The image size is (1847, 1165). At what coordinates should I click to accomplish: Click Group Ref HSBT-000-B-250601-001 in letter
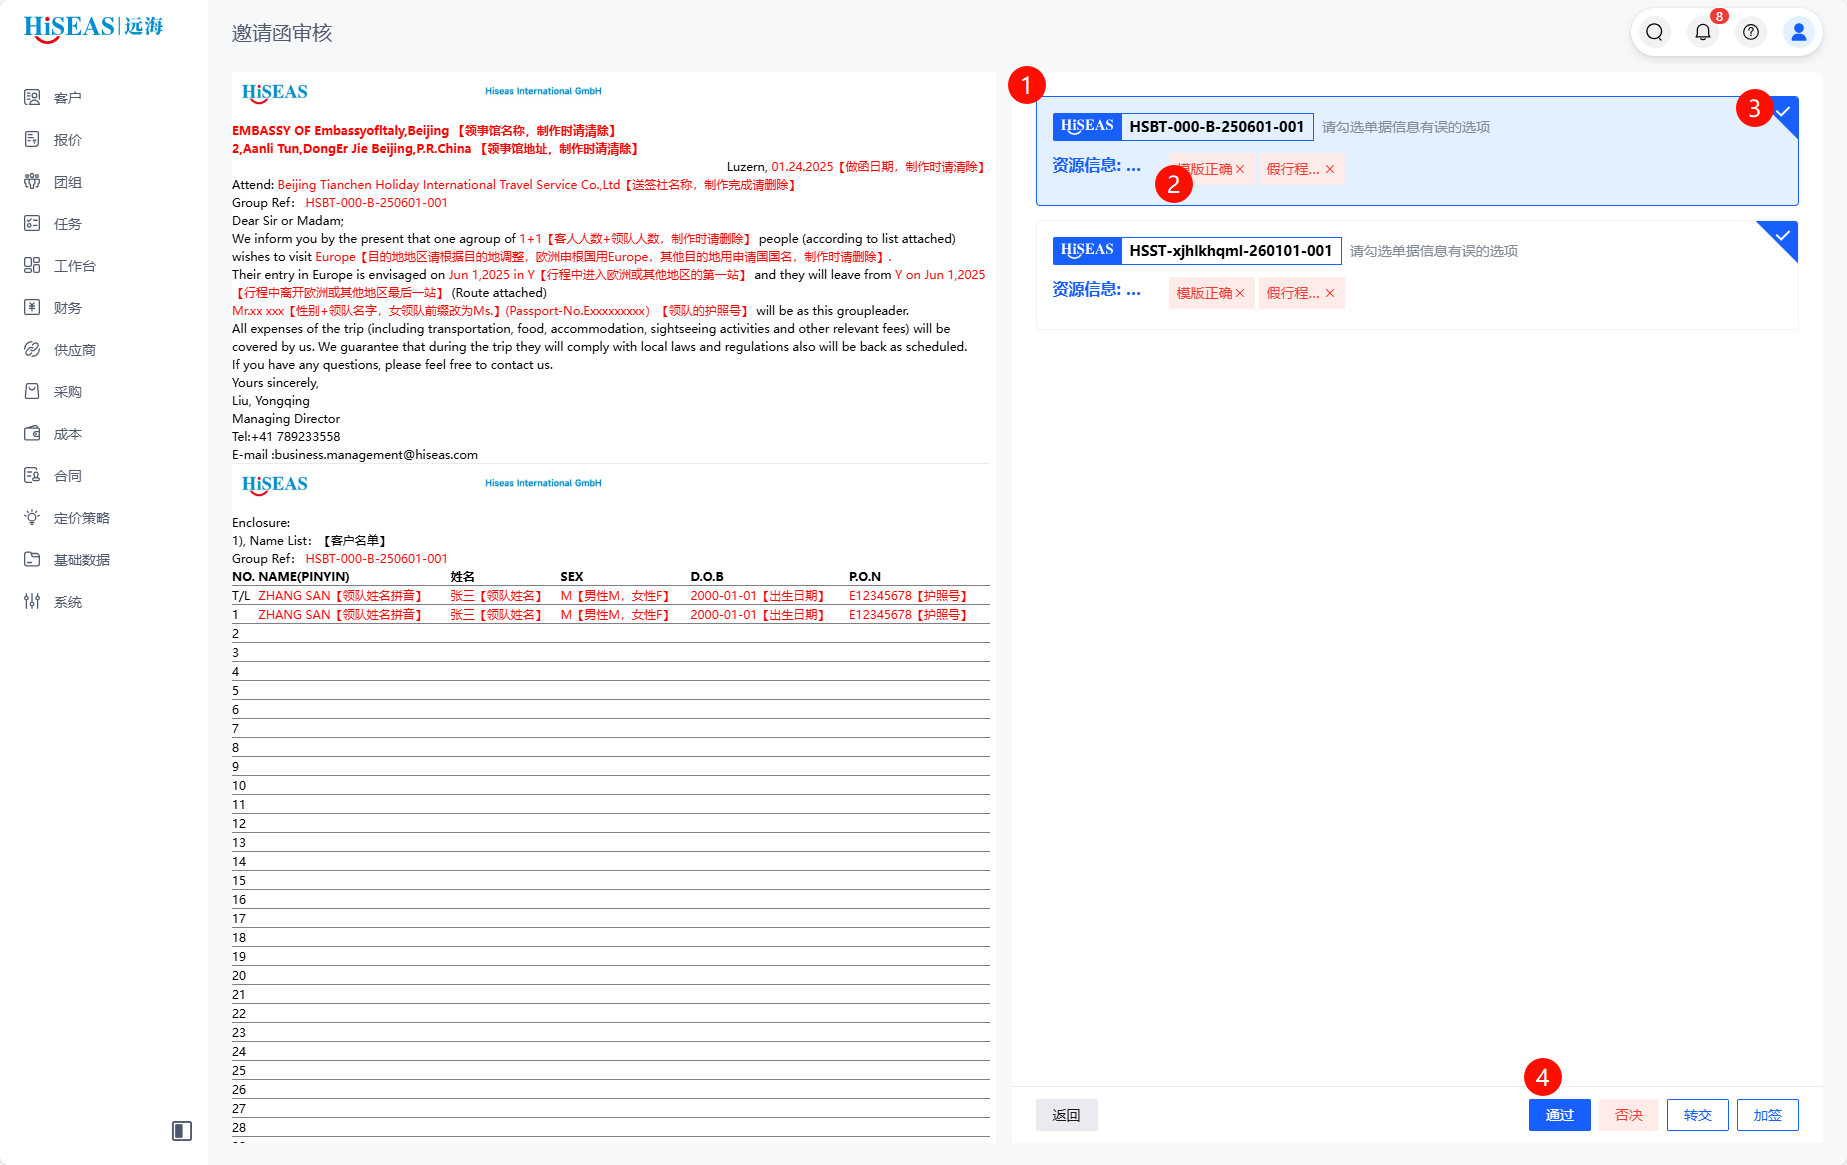tap(376, 203)
